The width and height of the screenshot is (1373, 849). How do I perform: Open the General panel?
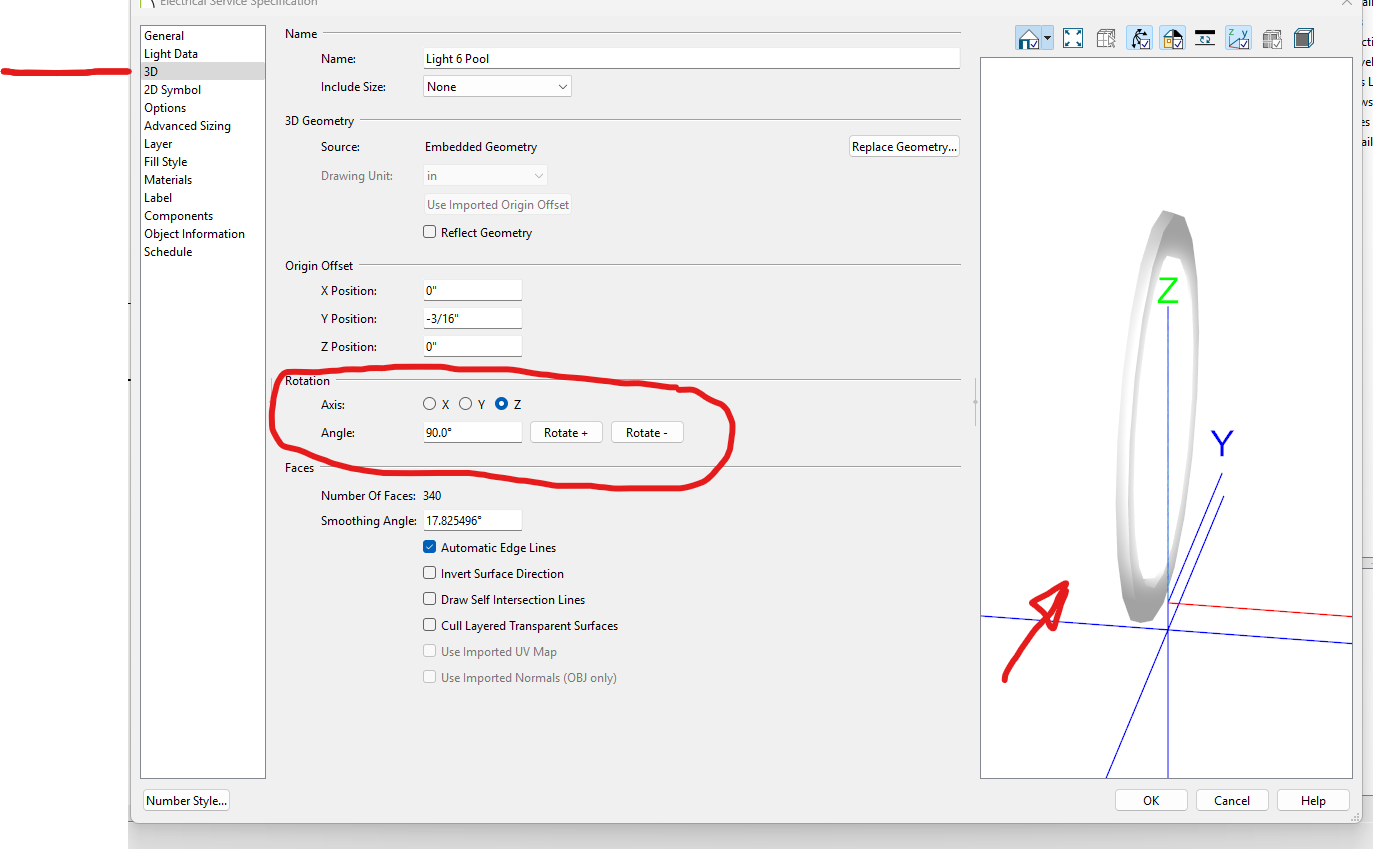coord(203,36)
